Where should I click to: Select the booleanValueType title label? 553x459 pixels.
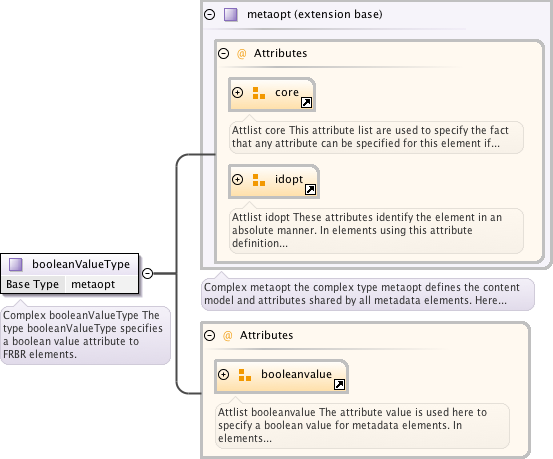pyautogui.click(x=81, y=264)
